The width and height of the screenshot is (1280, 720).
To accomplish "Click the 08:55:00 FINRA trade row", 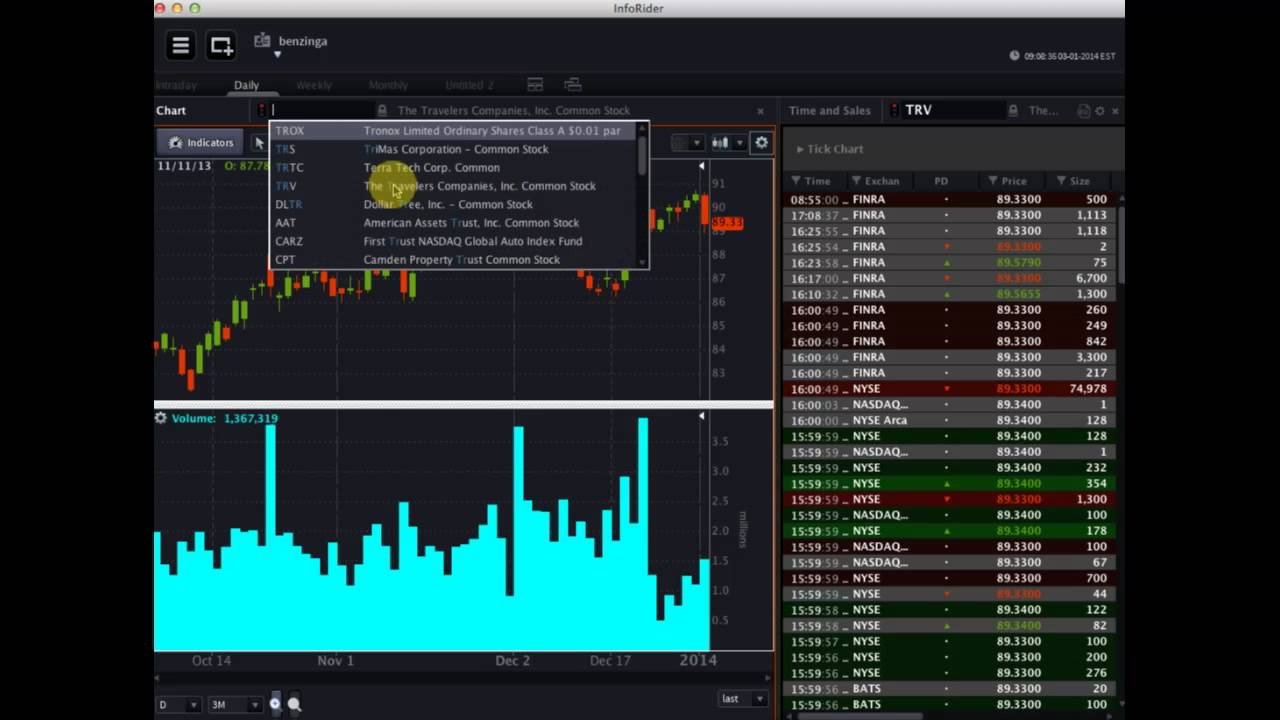I will (x=950, y=199).
